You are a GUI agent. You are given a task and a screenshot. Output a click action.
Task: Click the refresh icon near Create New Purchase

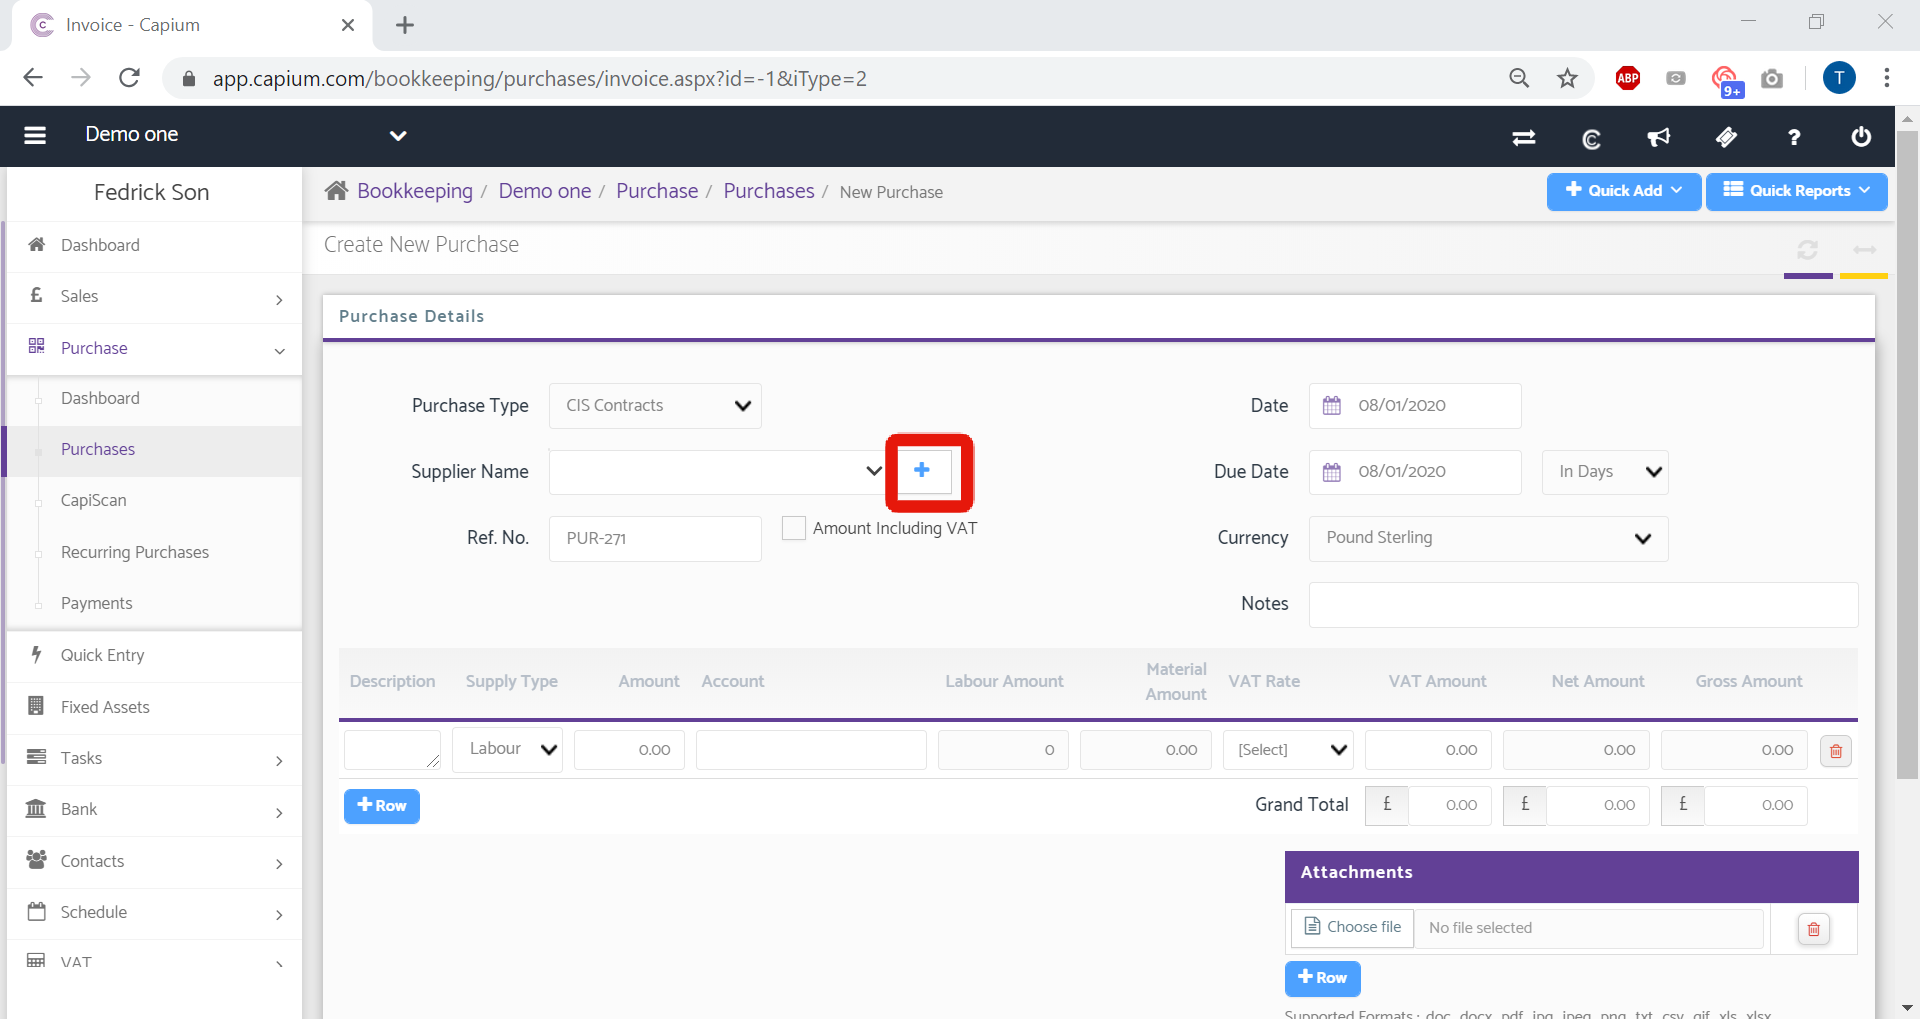pyautogui.click(x=1807, y=249)
